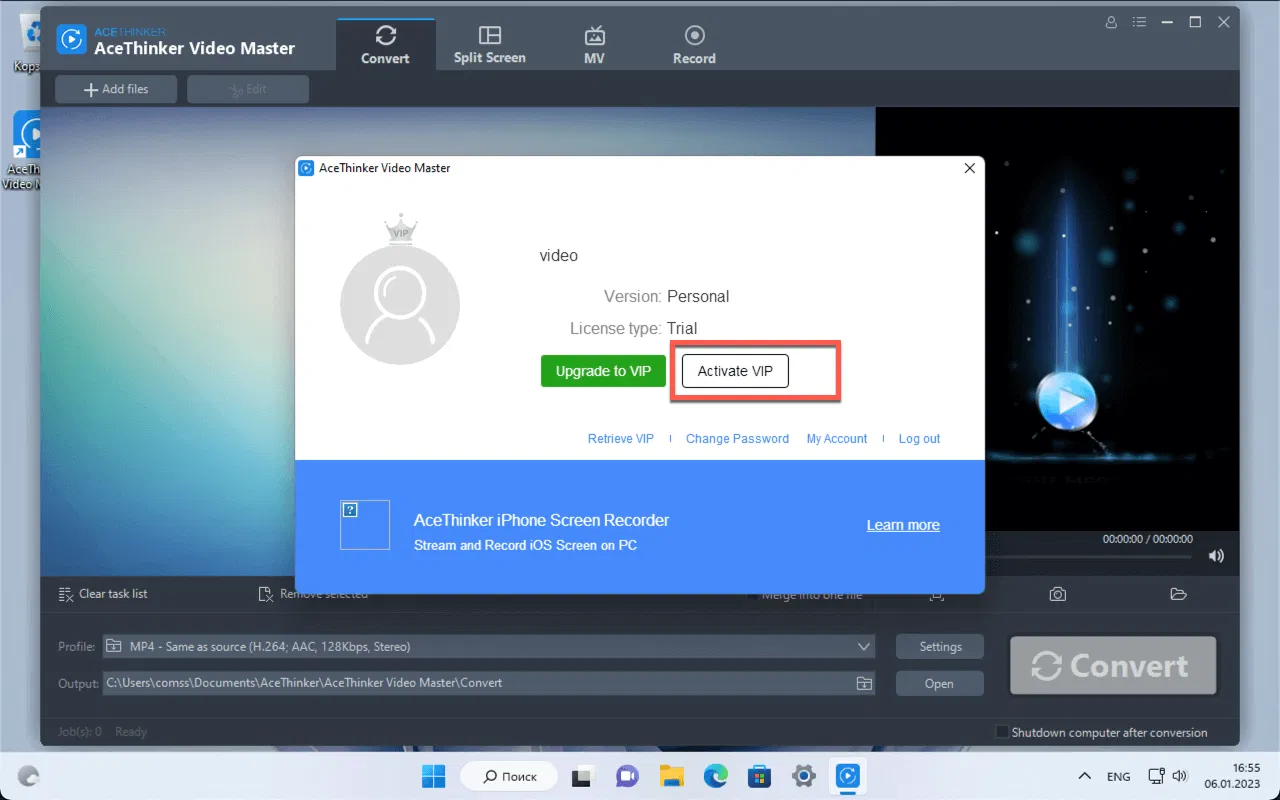Click the Activate VIP button
This screenshot has width=1280, height=800.
[735, 371]
